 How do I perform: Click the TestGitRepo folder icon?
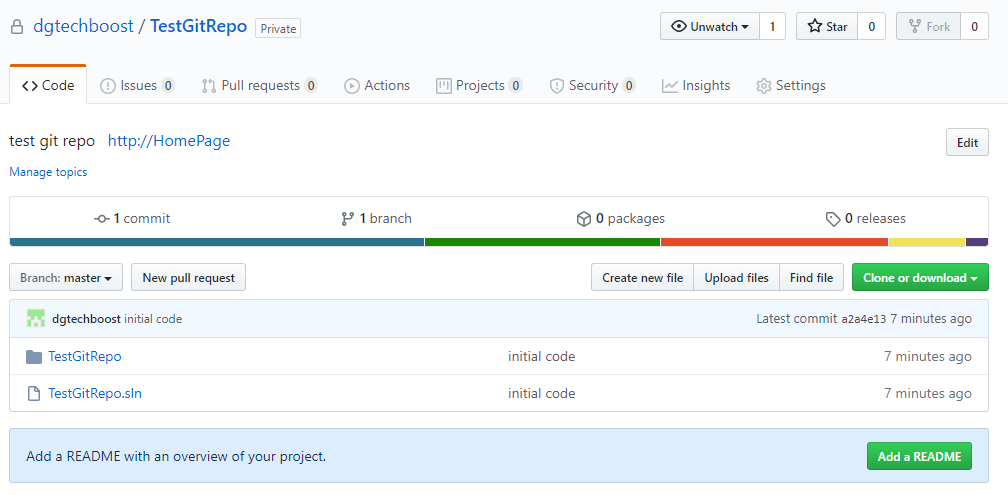(x=34, y=357)
